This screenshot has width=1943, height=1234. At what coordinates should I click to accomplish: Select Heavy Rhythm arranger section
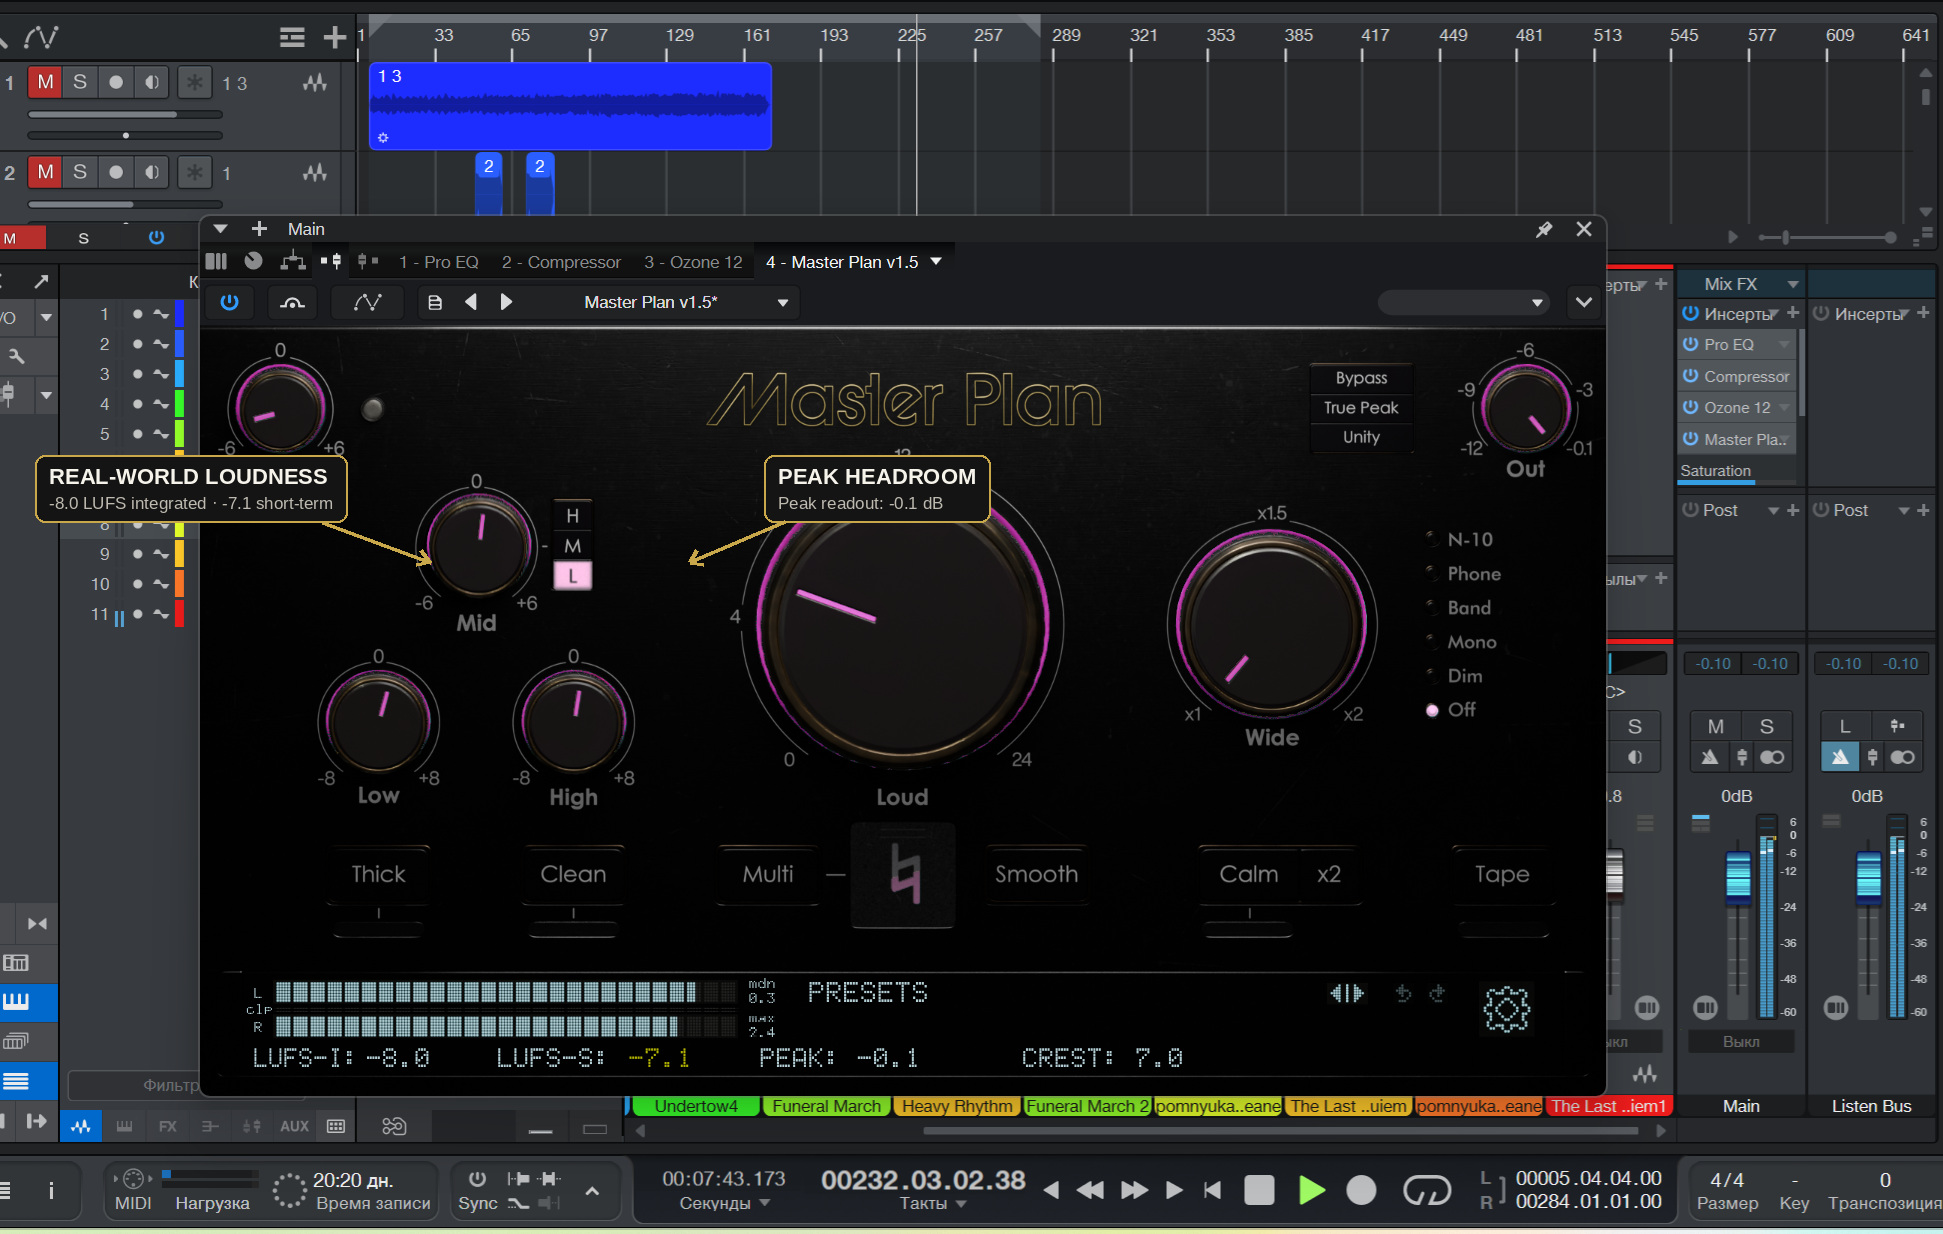pyautogui.click(x=956, y=1106)
